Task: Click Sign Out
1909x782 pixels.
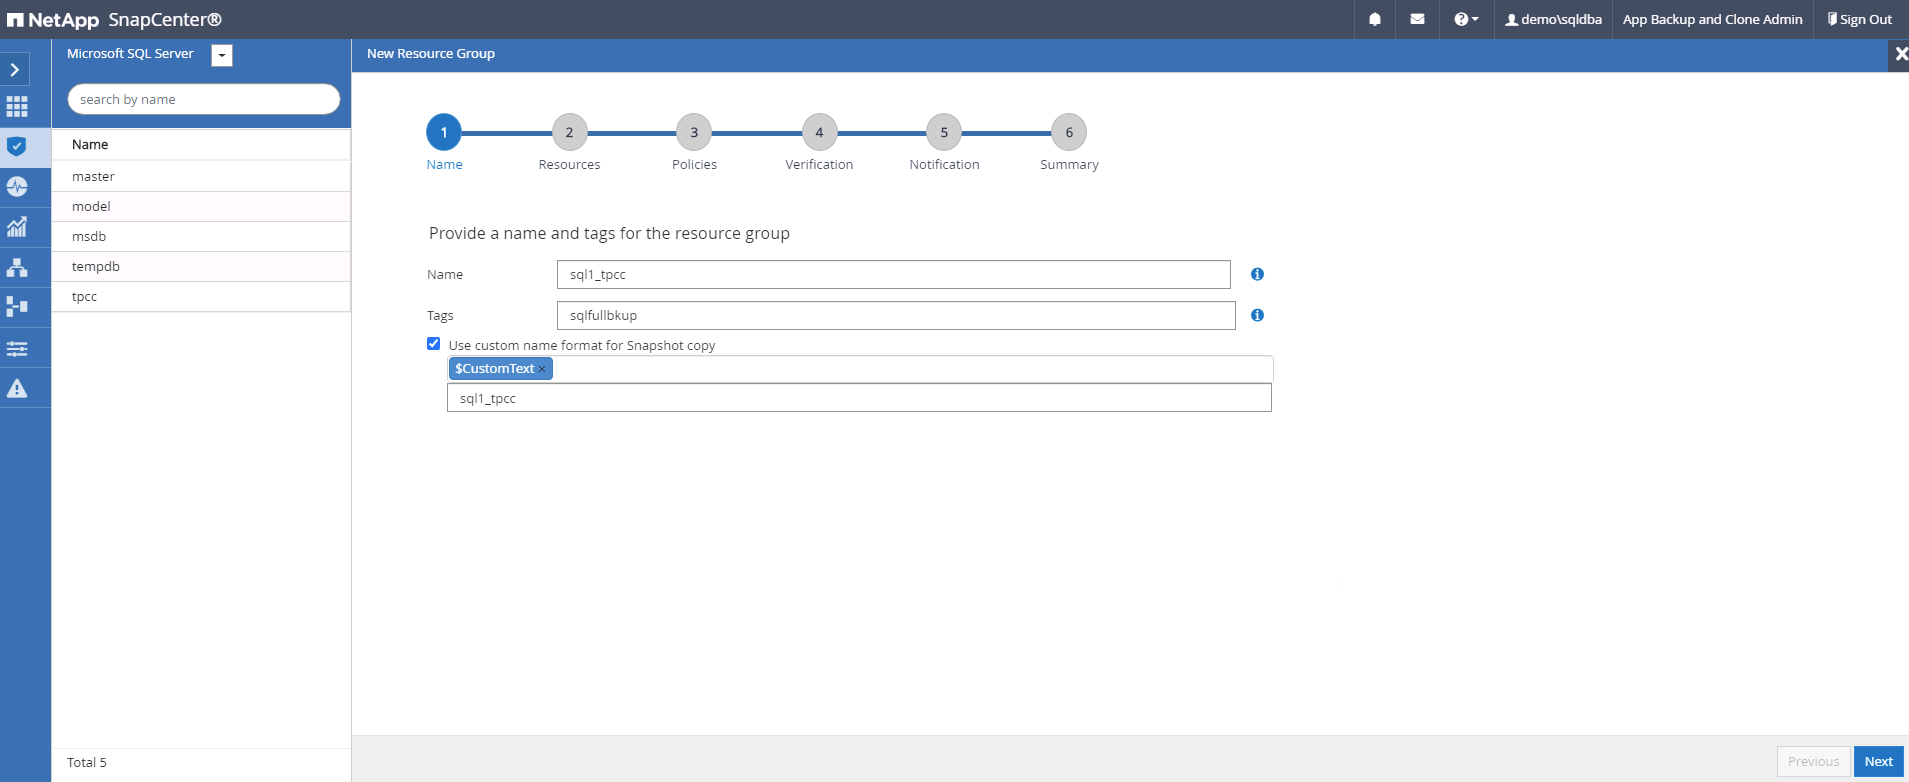Action: tap(1860, 19)
